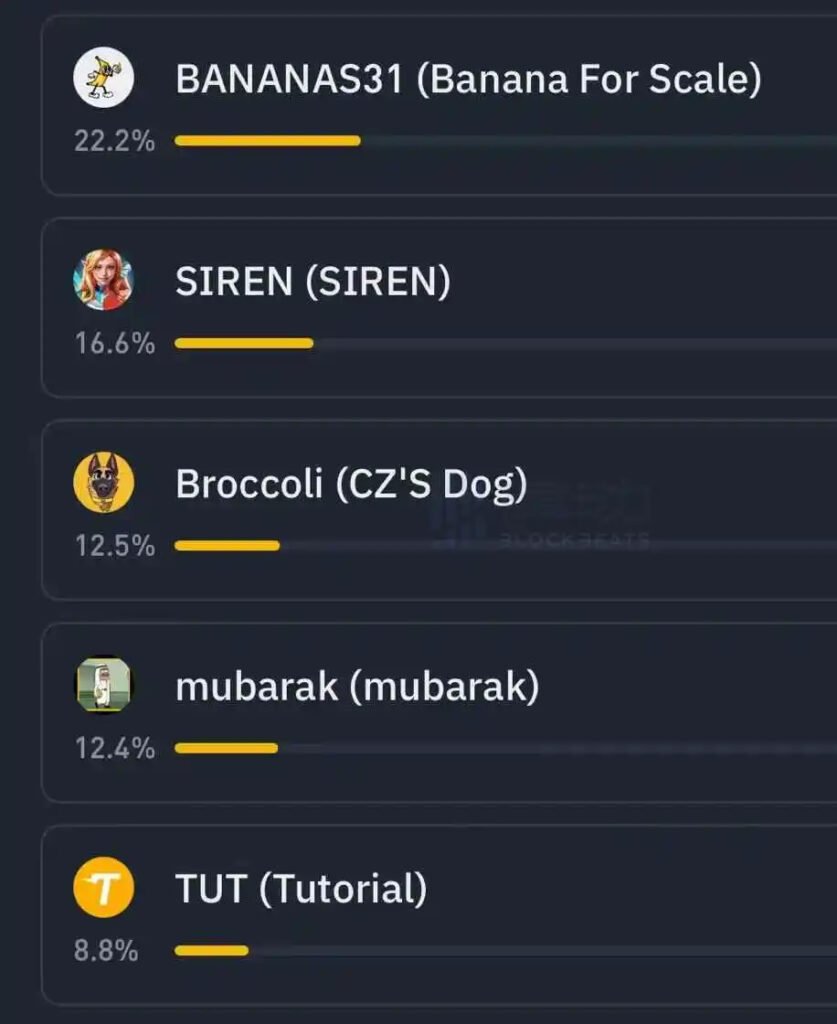
Task: Choose Broccoli (CZ'S Dog) label
Action: (351, 485)
